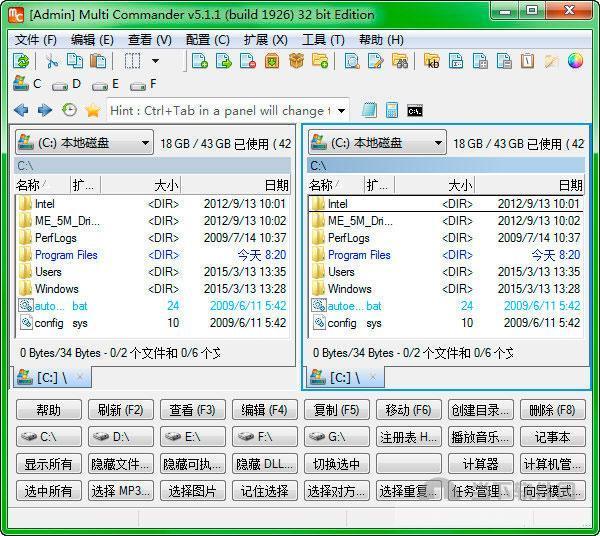The height and width of the screenshot is (536, 600).
Task: Open the command prompt icon
Action: click(x=415, y=111)
